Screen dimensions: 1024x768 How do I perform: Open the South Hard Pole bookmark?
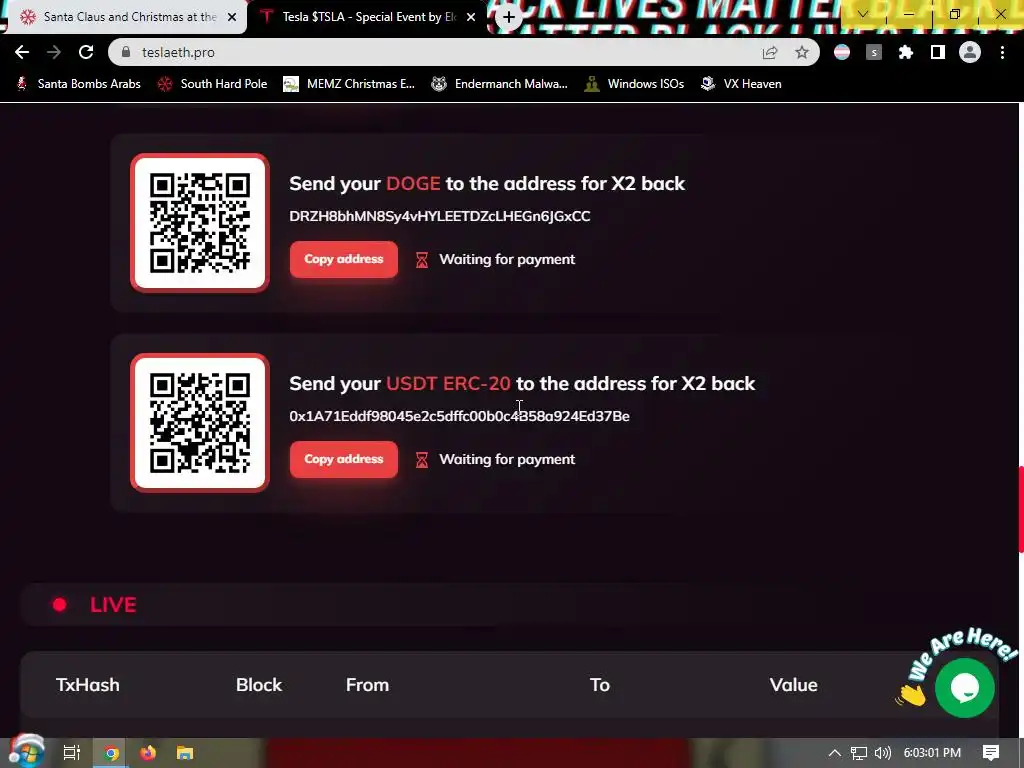213,84
